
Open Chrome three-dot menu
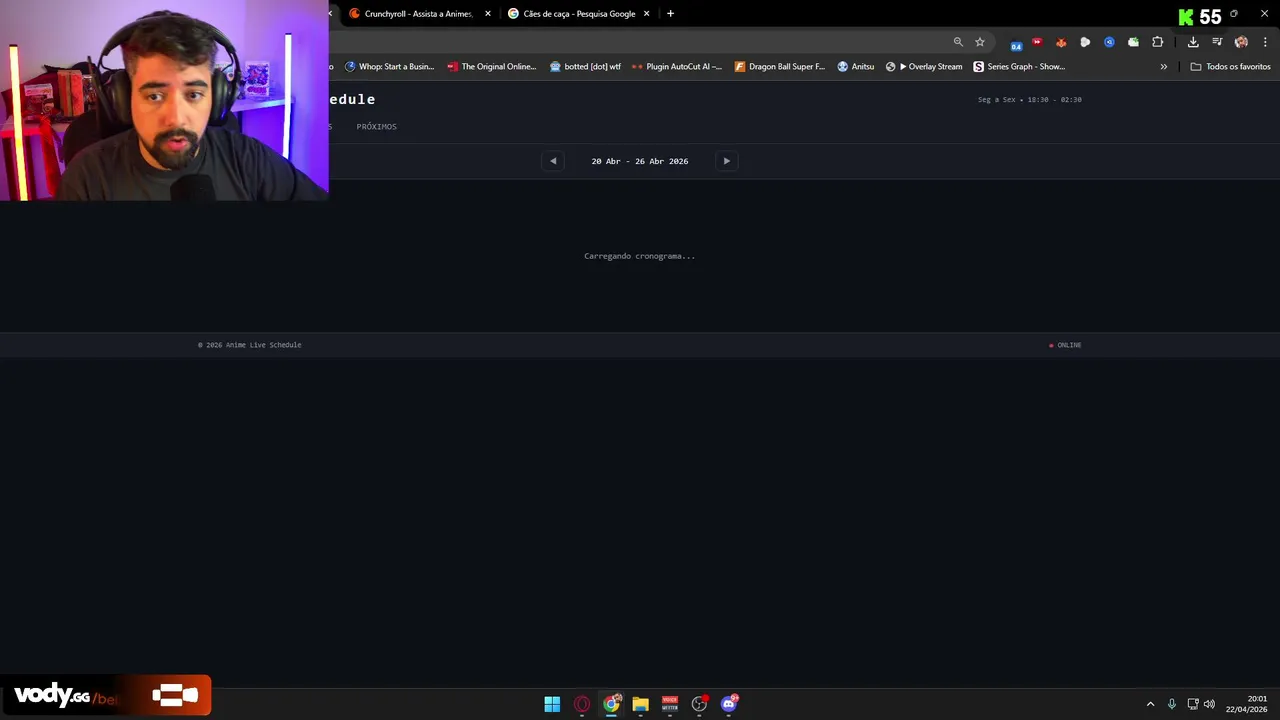(1265, 42)
